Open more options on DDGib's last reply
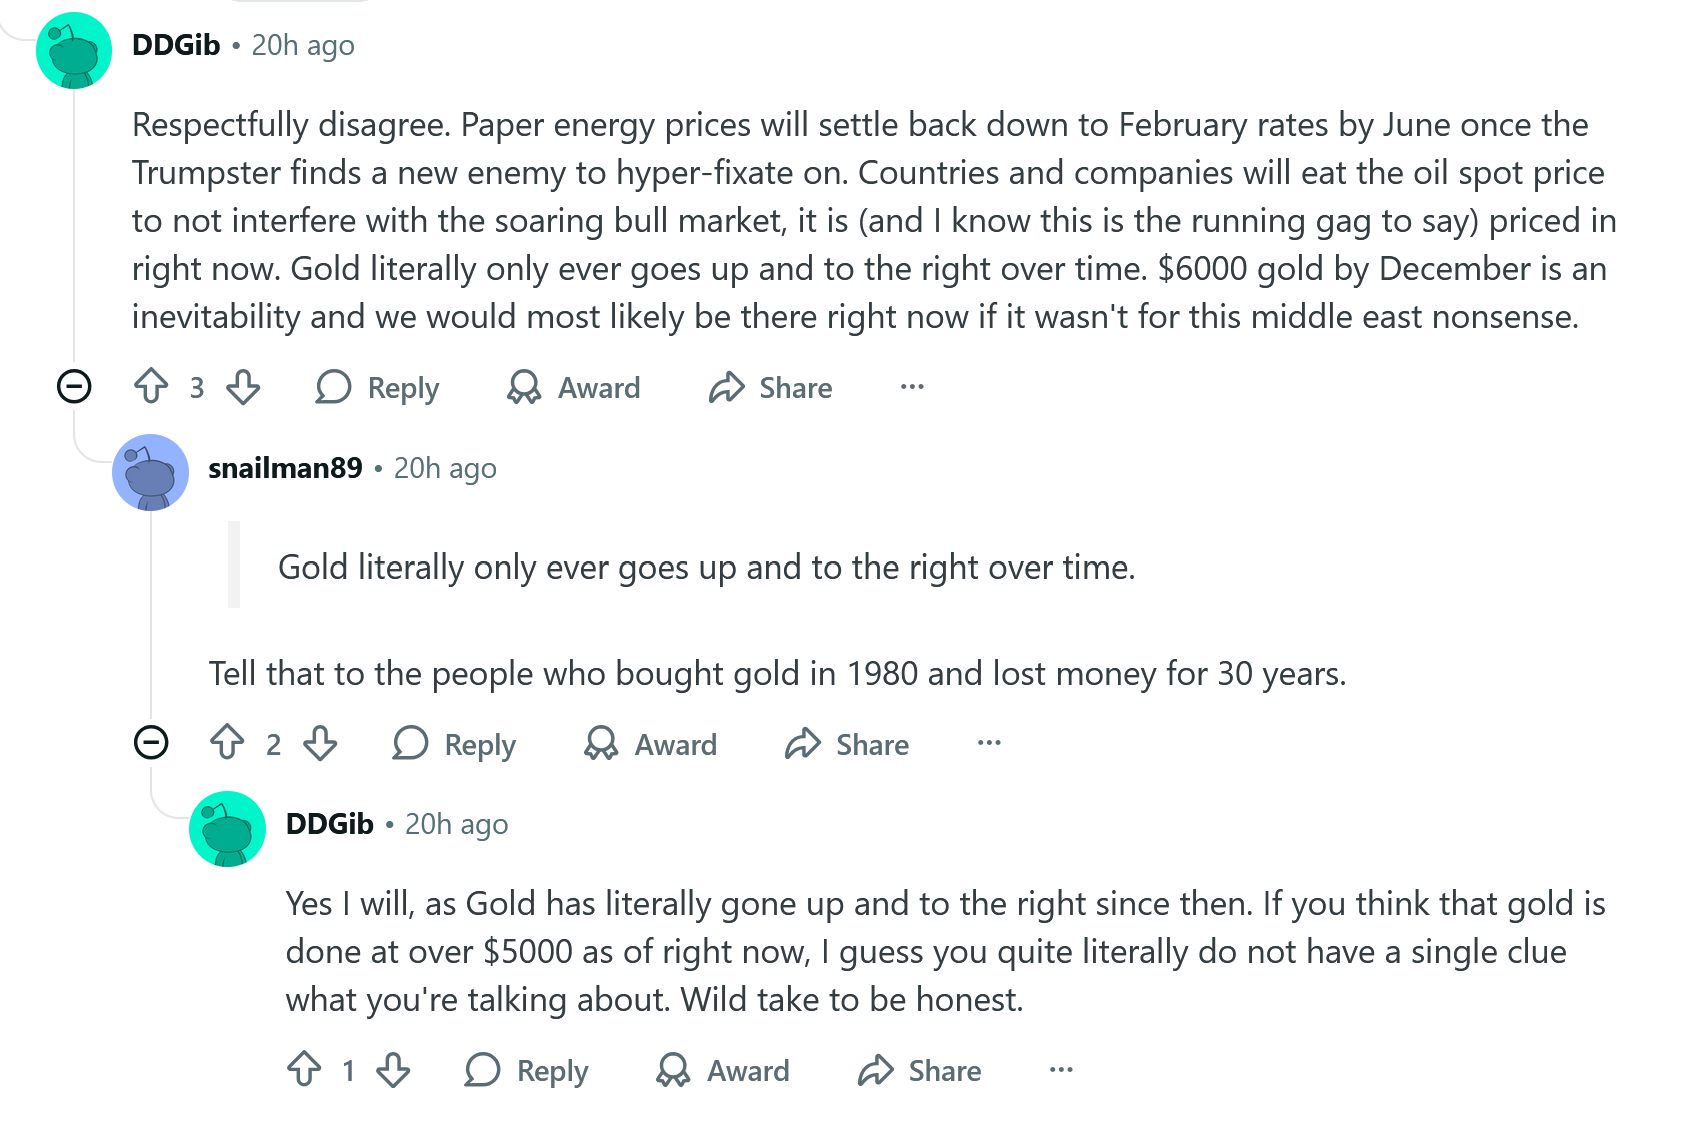1682x1128 pixels. click(1061, 1070)
